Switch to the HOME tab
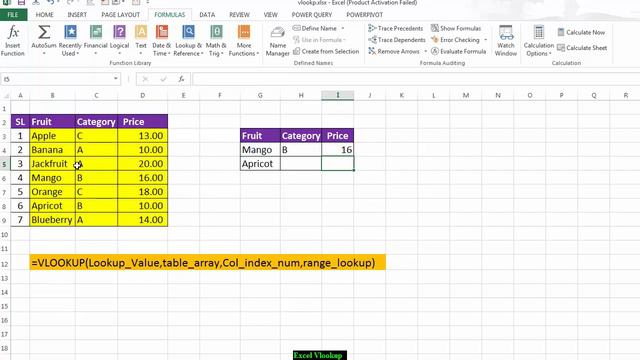The image size is (640, 360). tap(44, 15)
